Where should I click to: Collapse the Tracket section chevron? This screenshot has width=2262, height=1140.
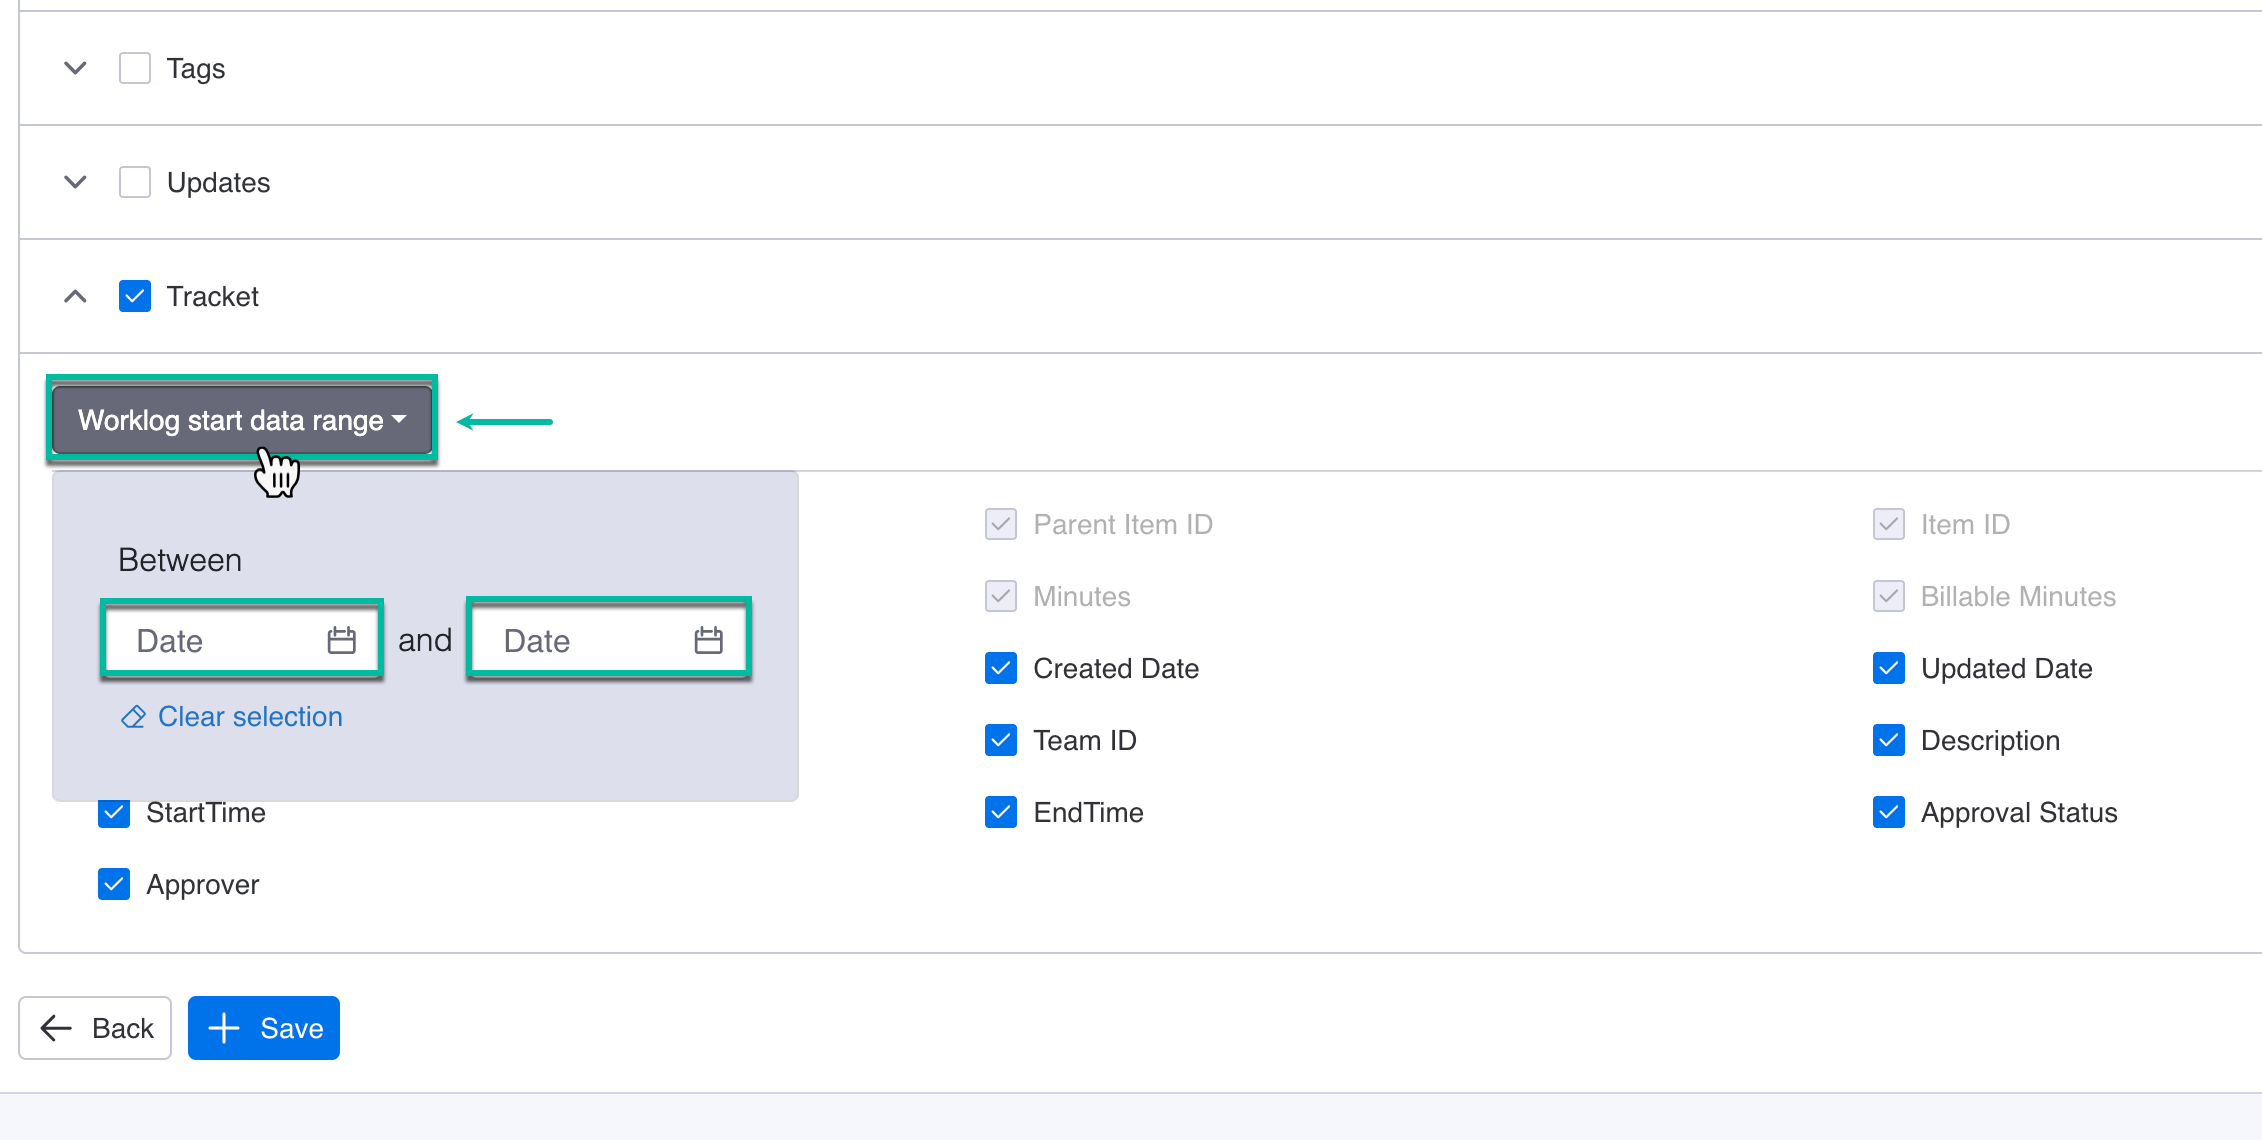(x=74, y=295)
